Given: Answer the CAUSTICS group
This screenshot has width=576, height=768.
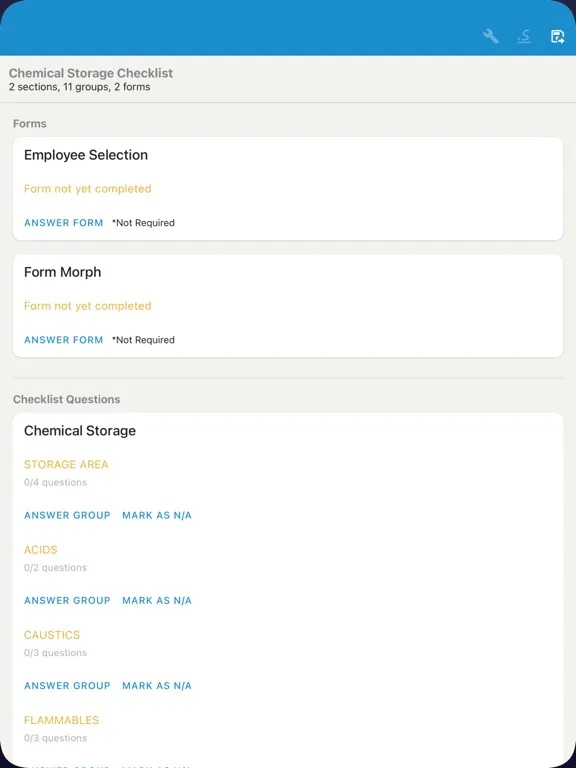Looking at the screenshot, I should pos(67,686).
